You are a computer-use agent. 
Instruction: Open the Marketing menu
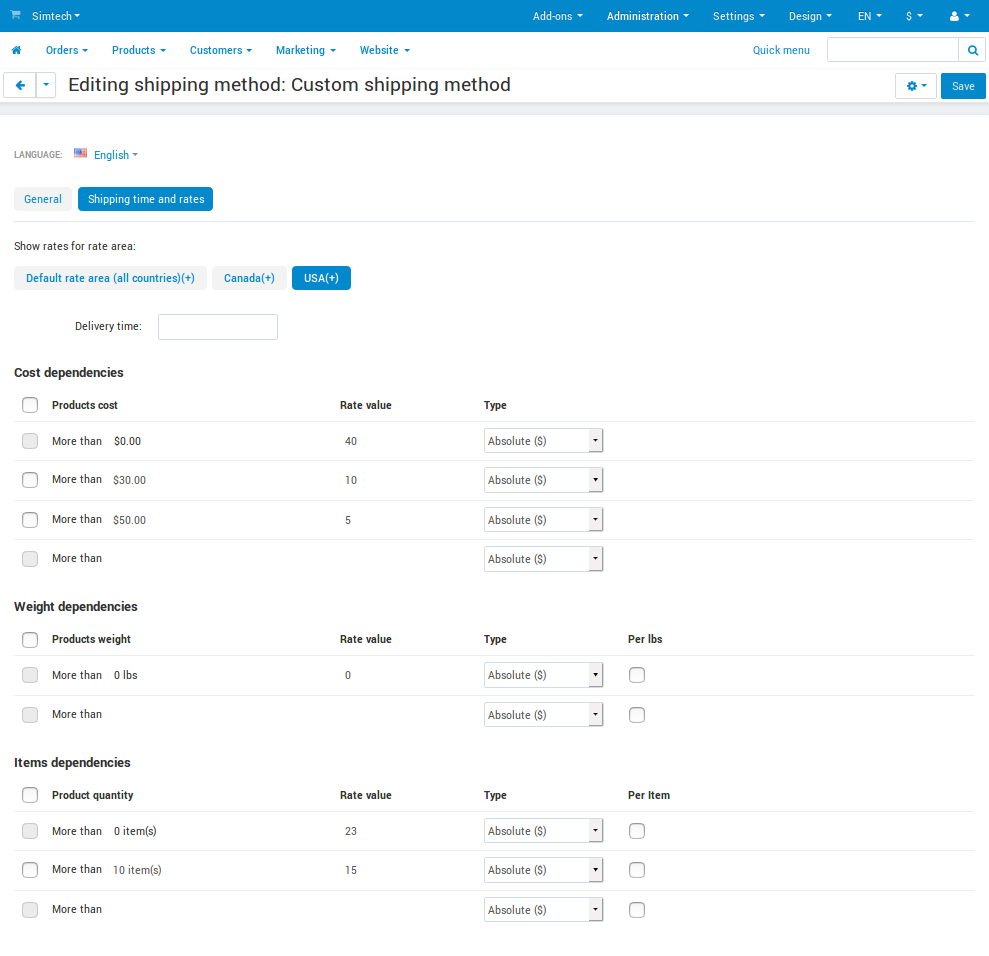pos(306,50)
